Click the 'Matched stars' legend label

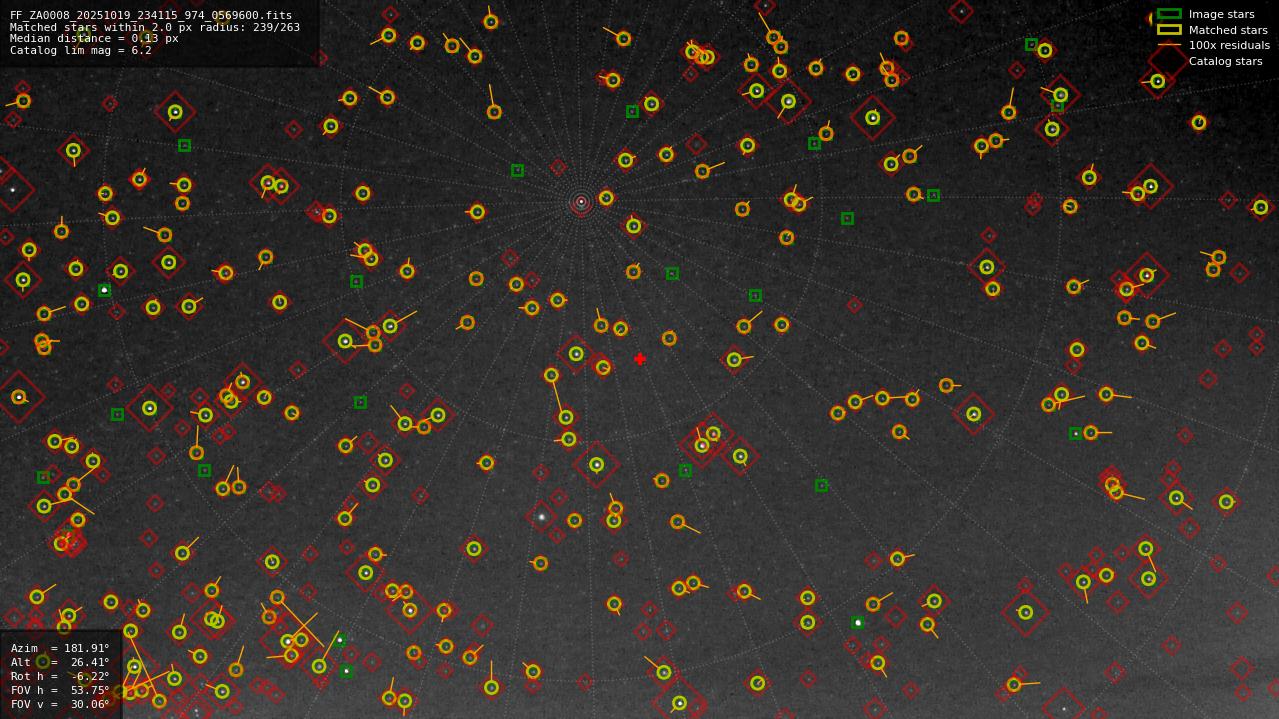click(x=1228, y=30)
